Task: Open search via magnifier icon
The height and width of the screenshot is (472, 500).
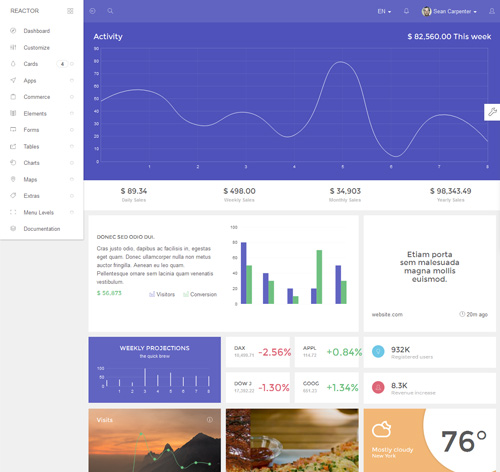Action: tap(110, 11)
